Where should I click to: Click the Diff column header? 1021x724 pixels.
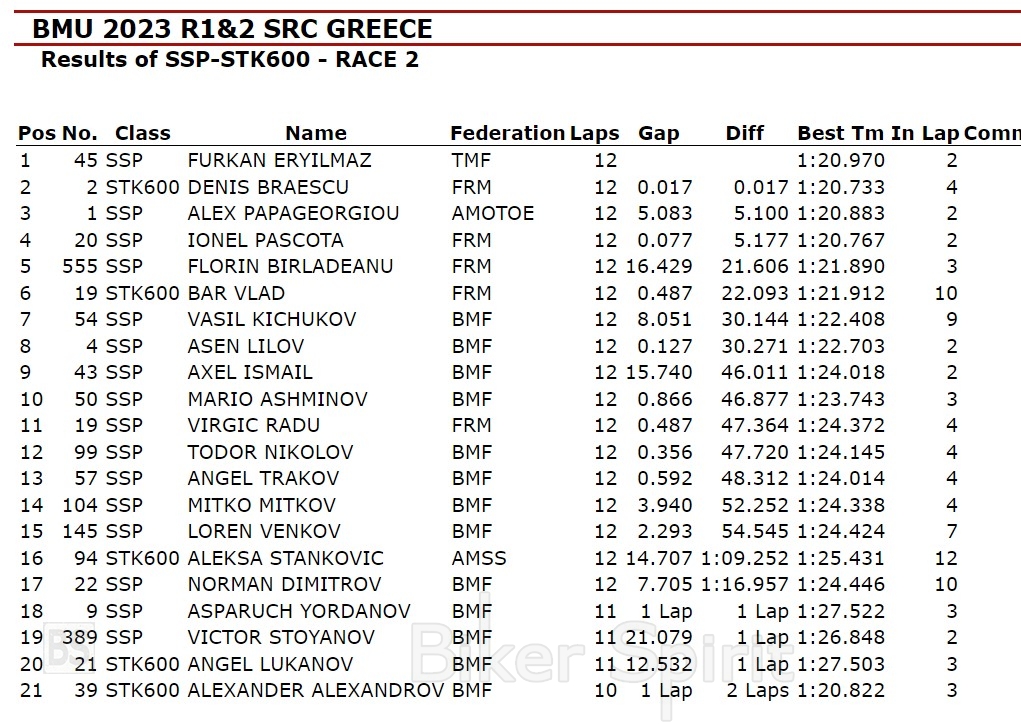[744, 133]
